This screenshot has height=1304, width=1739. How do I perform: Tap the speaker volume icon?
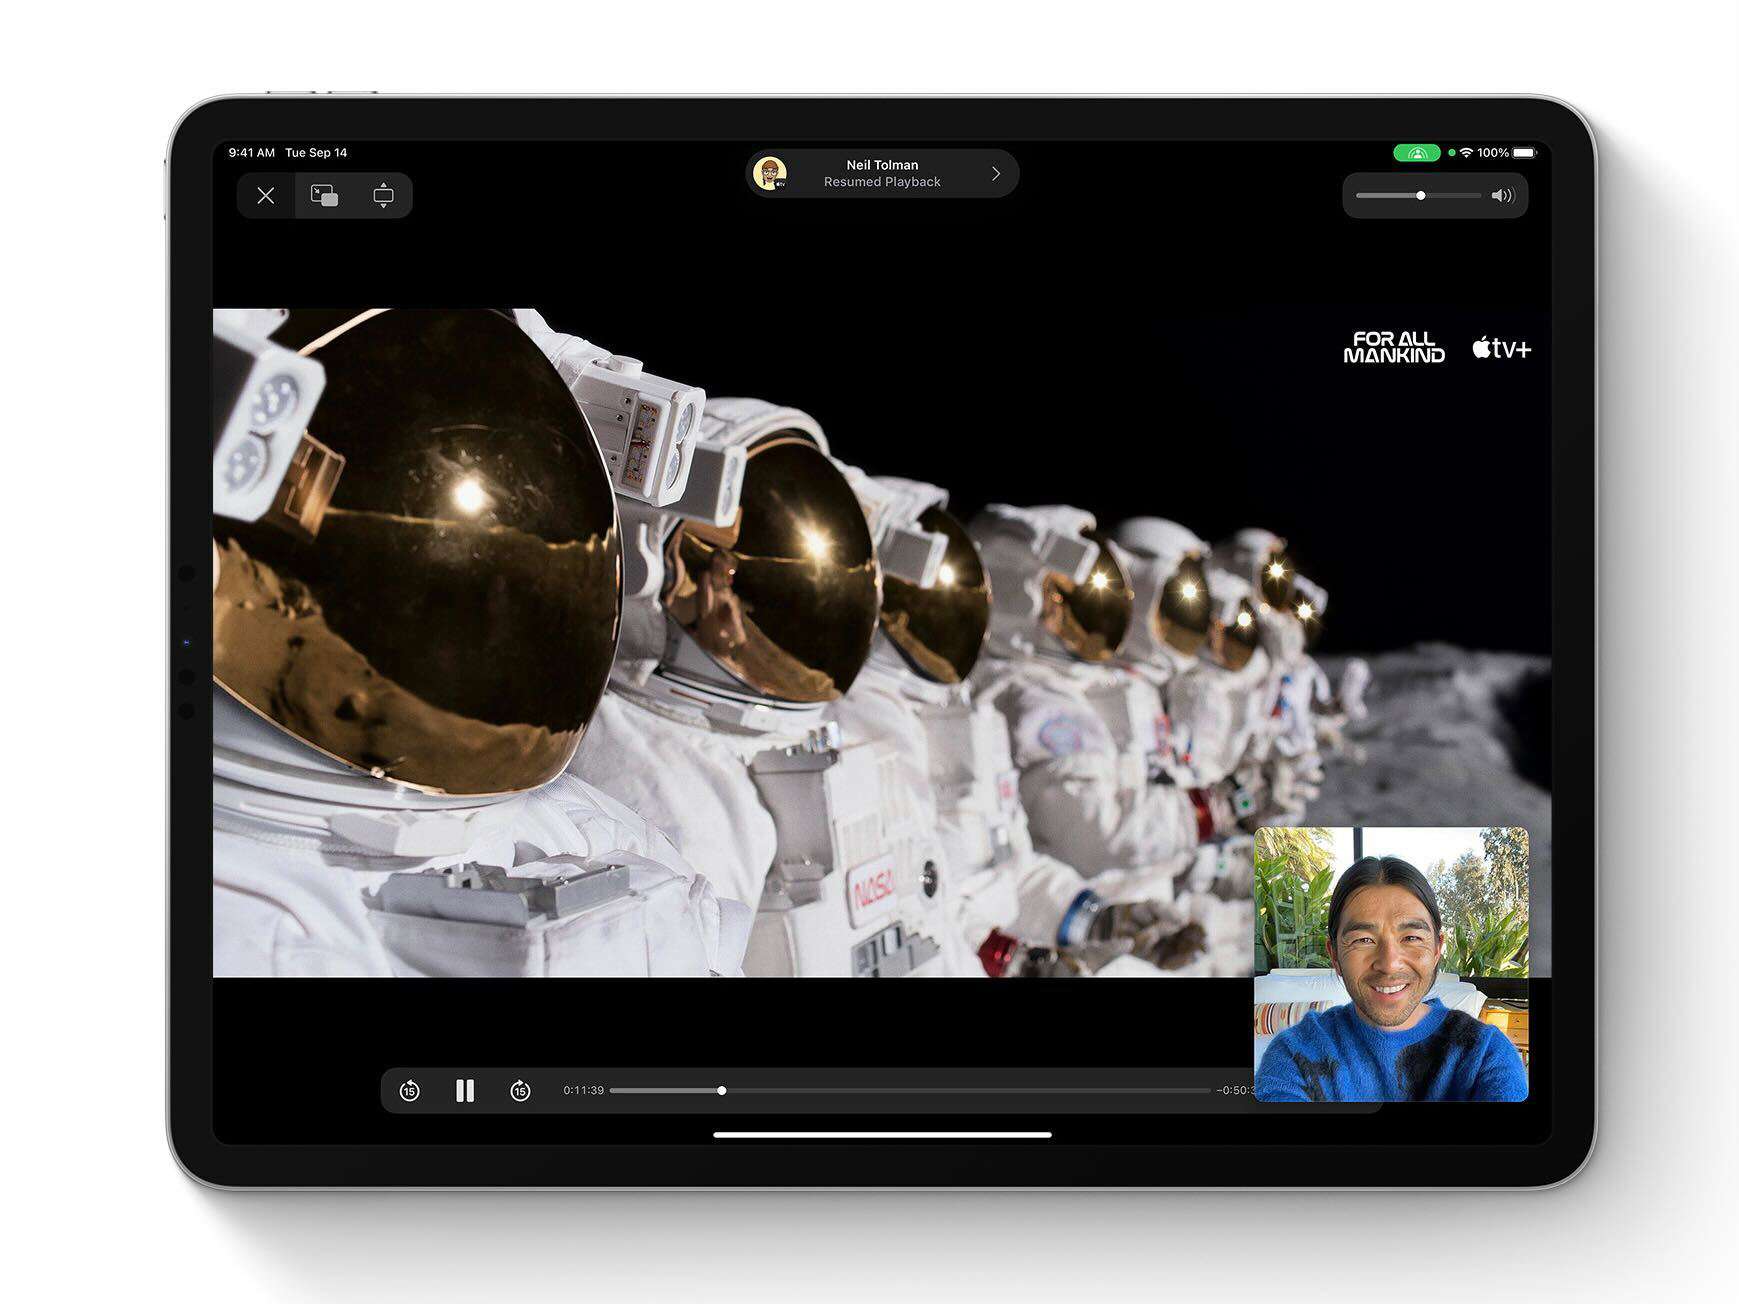pyautogui.click(x=1502, y=195)
